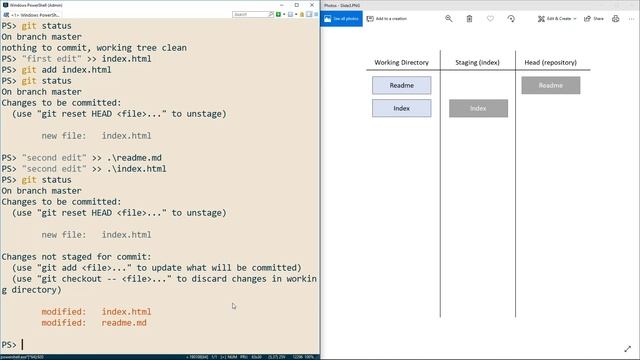640x360 pixels.
Task: Open the Edit & Create dropdown
Action: [x=557, y=19]
